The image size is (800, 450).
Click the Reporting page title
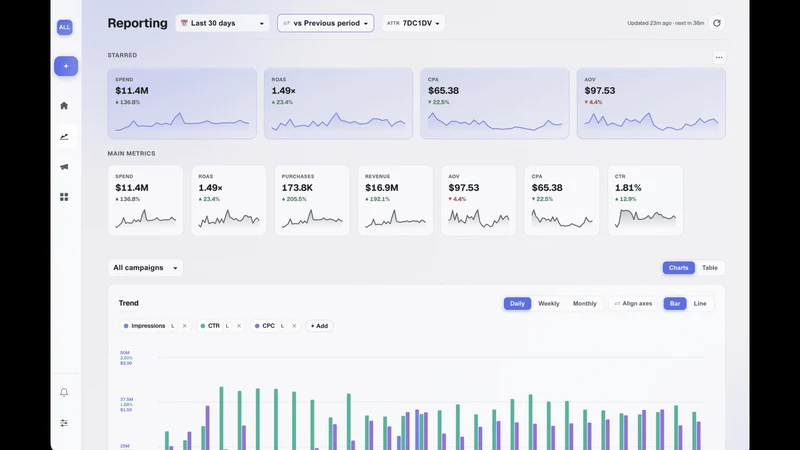[x=137, y=23]
